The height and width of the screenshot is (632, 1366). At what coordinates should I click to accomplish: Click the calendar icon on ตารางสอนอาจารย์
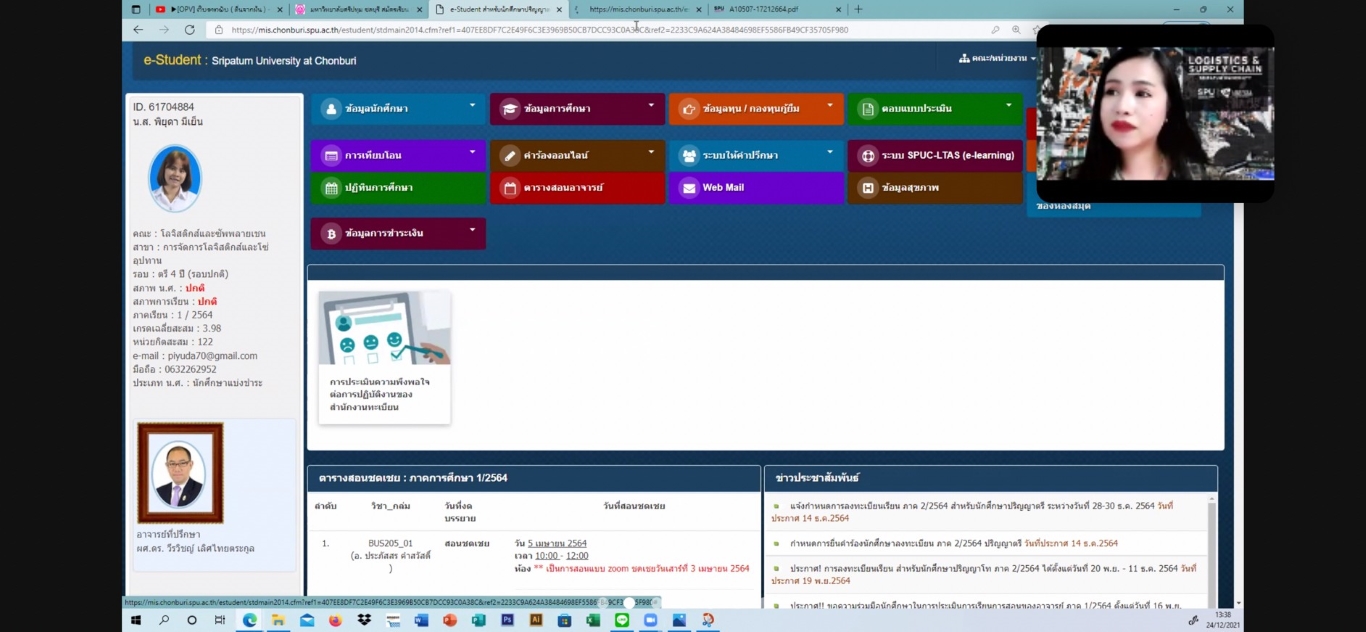(510, 188)
